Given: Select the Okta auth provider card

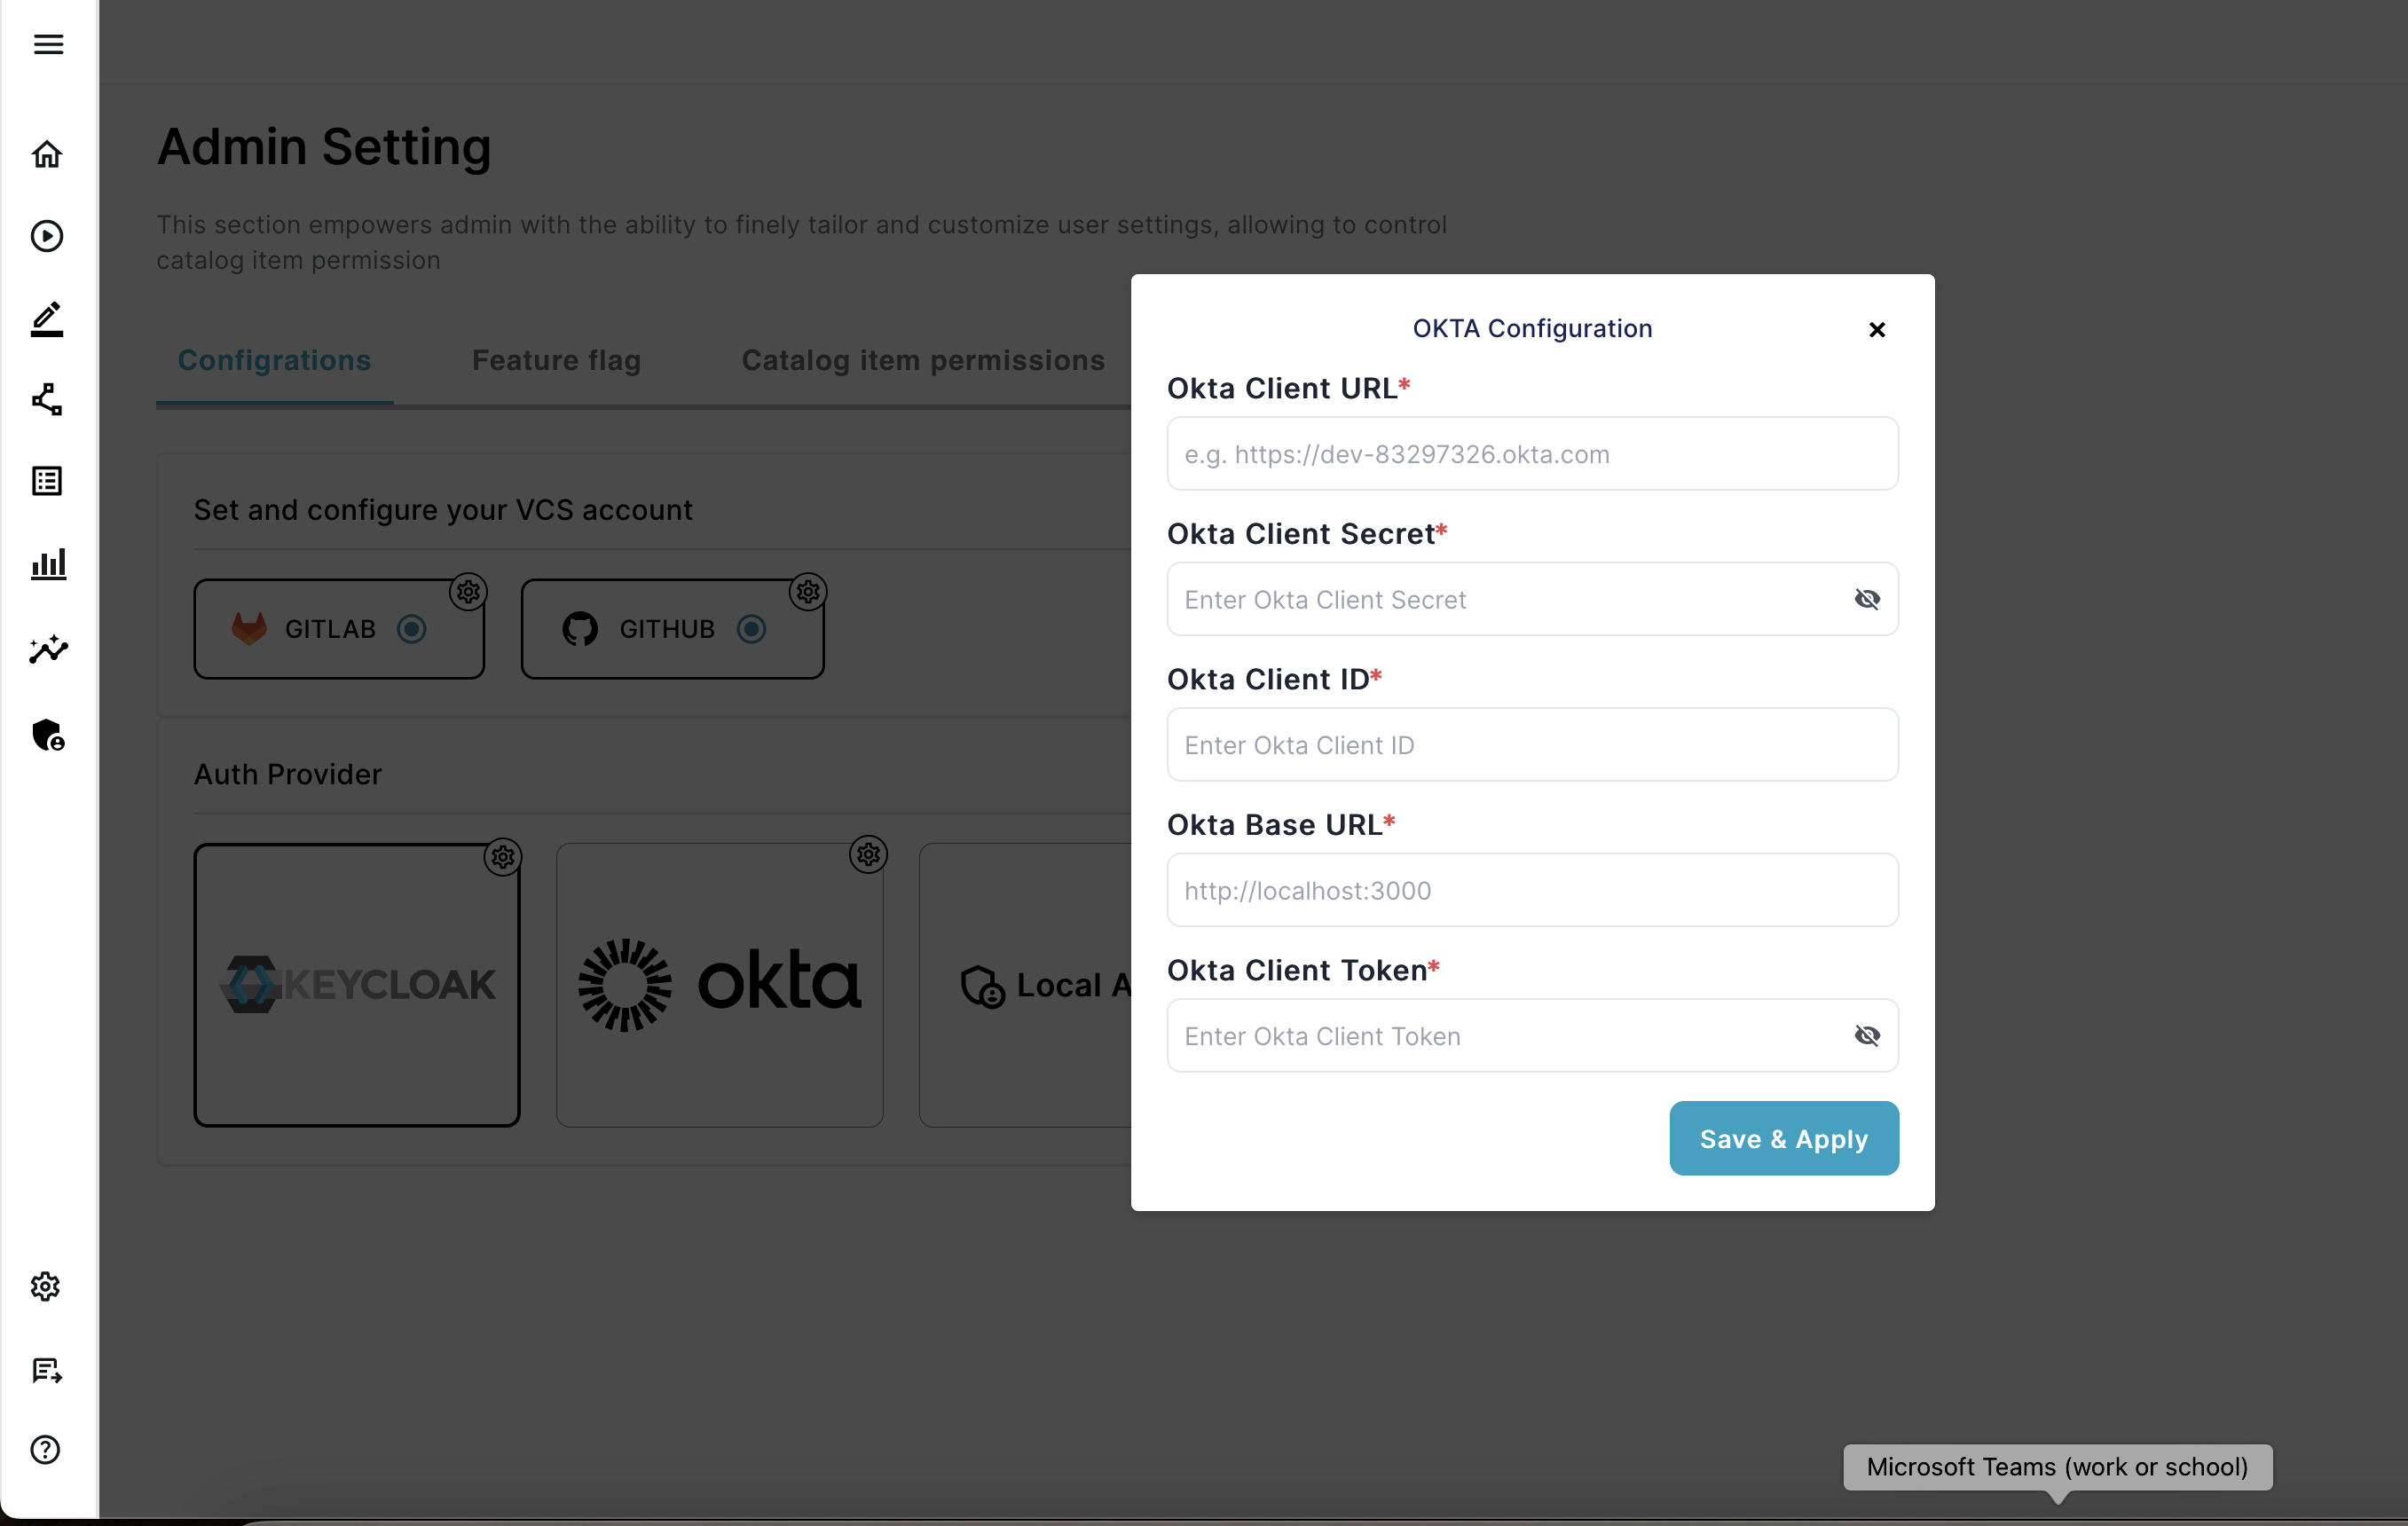Looking at the screenshot, I should (x=720, y=985).
